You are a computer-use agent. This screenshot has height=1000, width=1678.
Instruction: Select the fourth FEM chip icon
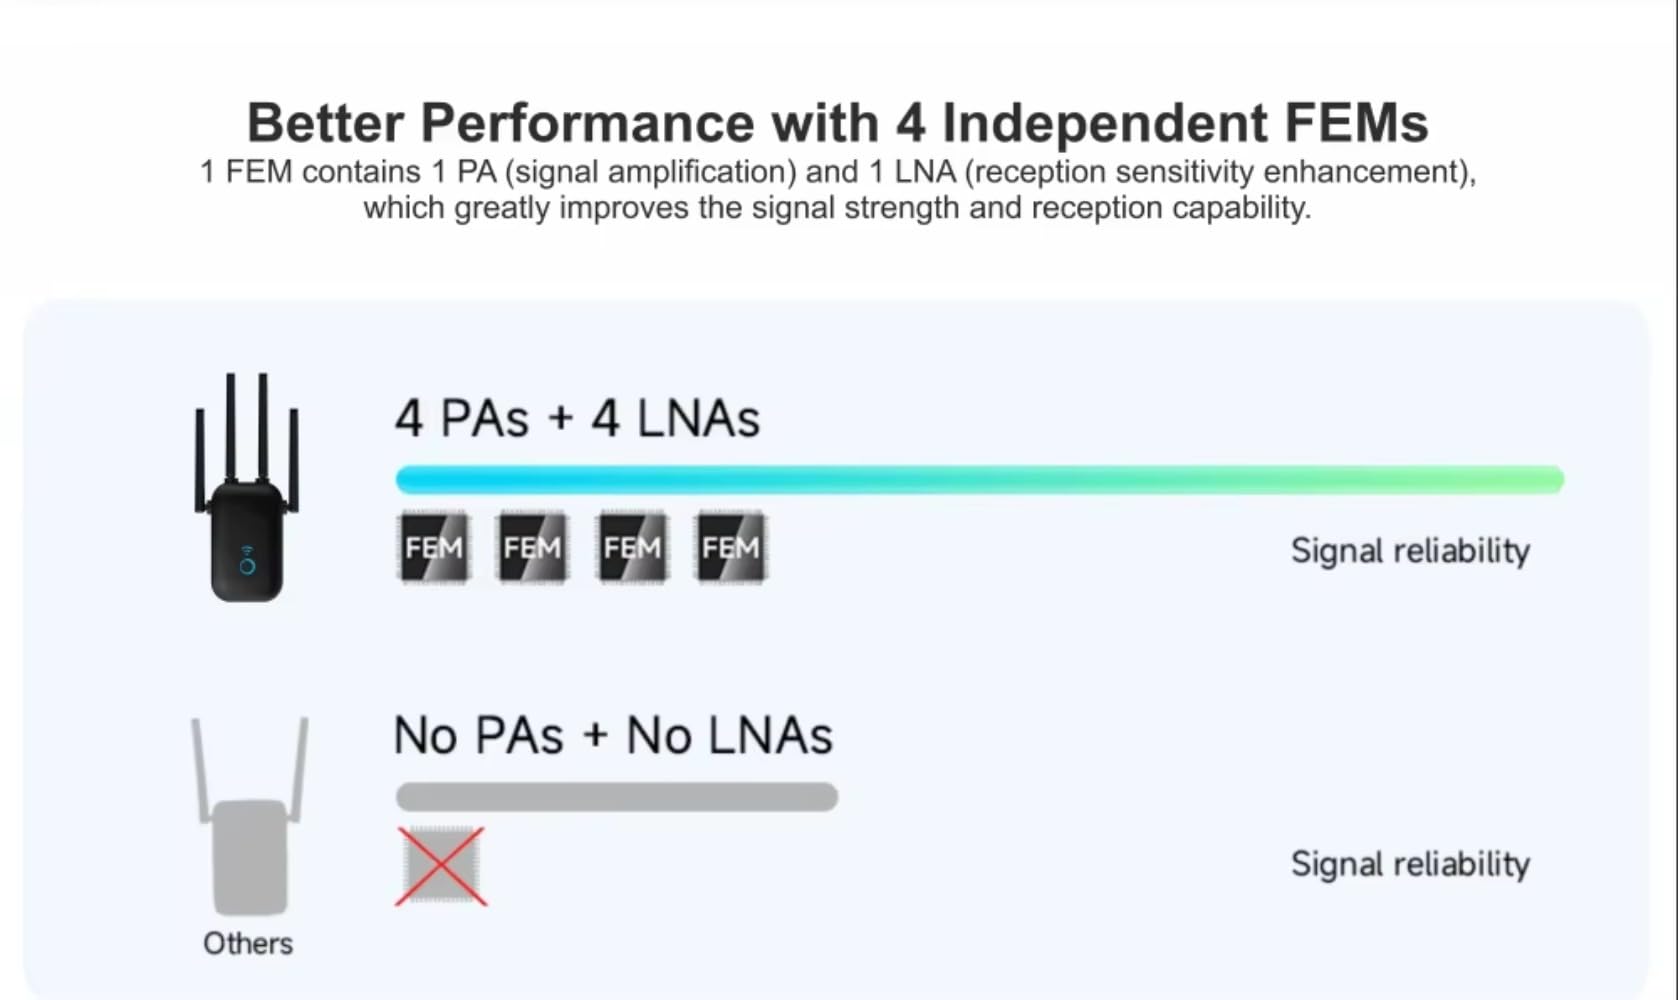click(730, 547)
